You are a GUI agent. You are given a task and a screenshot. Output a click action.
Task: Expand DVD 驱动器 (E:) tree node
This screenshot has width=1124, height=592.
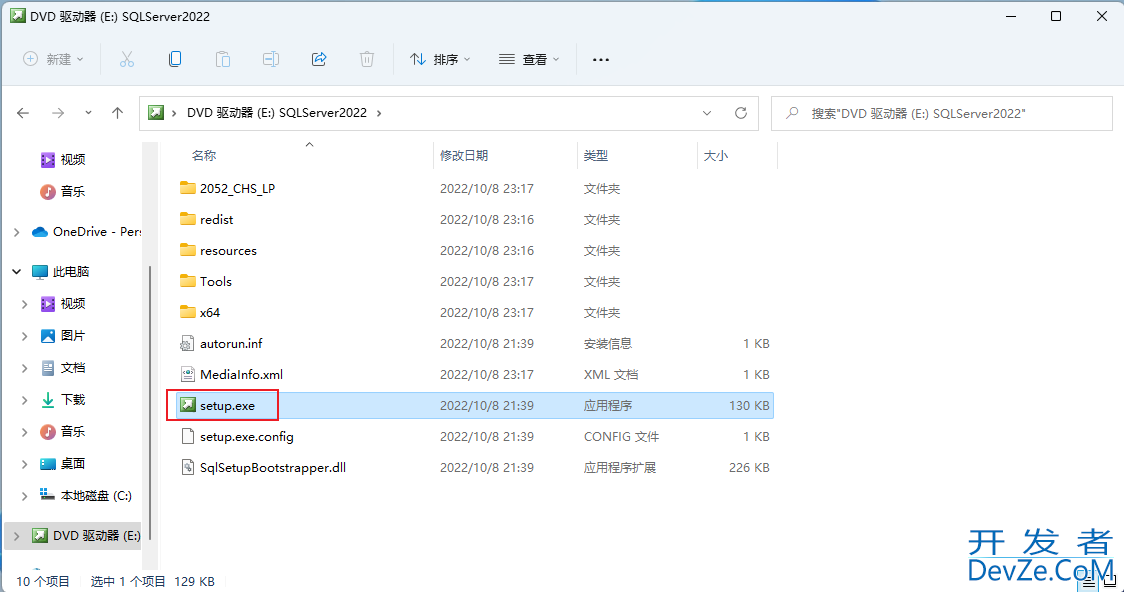tap(16, 536)
